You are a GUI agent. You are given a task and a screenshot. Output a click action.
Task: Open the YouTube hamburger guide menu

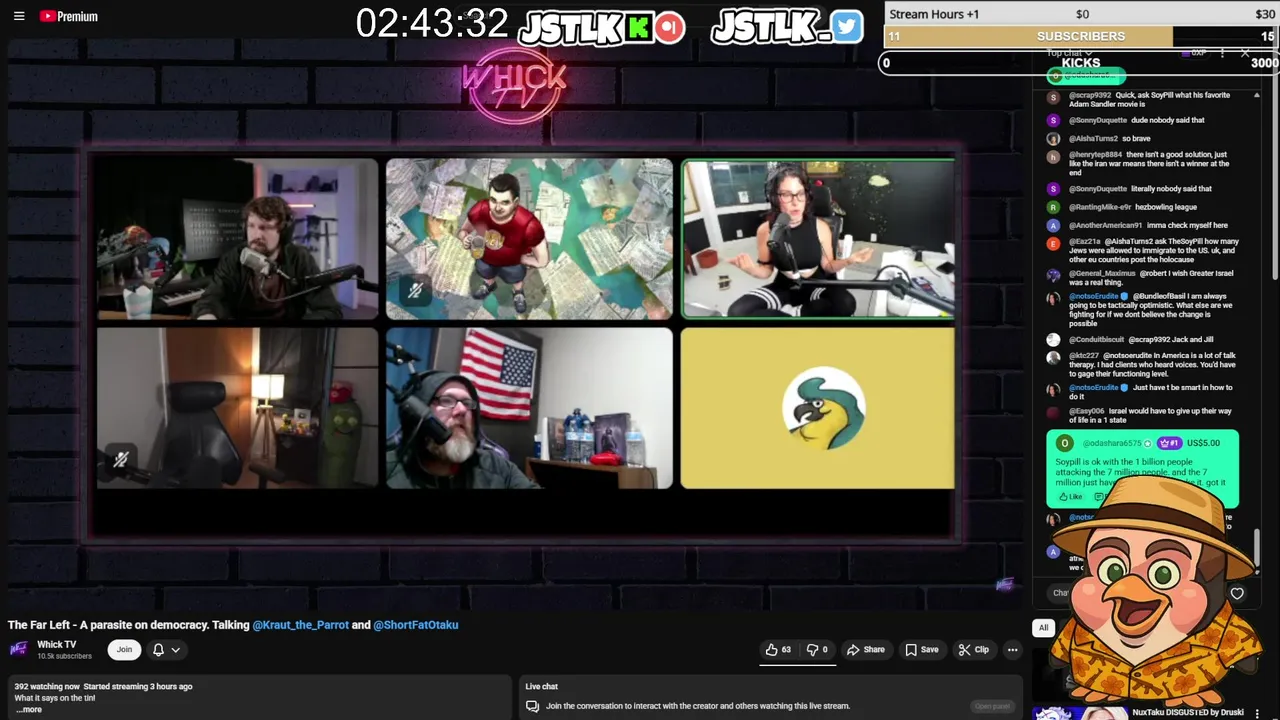click(19, 16)
